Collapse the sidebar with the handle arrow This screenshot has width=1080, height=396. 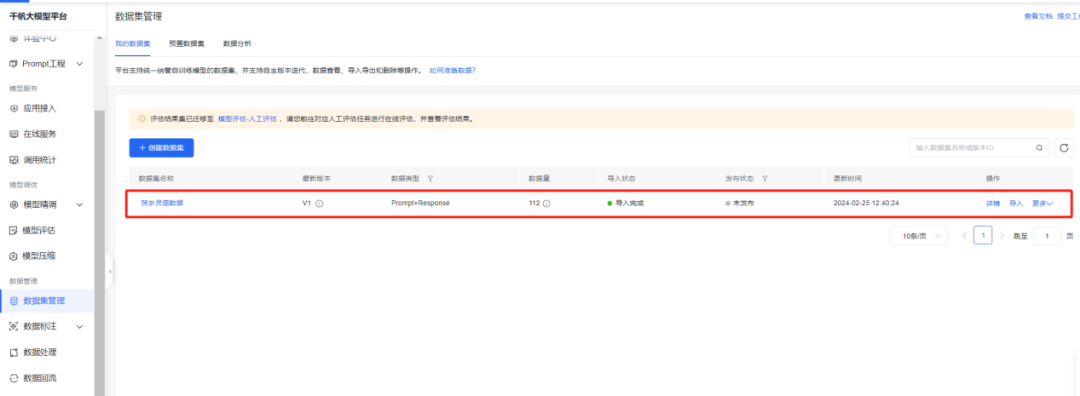click(x=110, y=272)
